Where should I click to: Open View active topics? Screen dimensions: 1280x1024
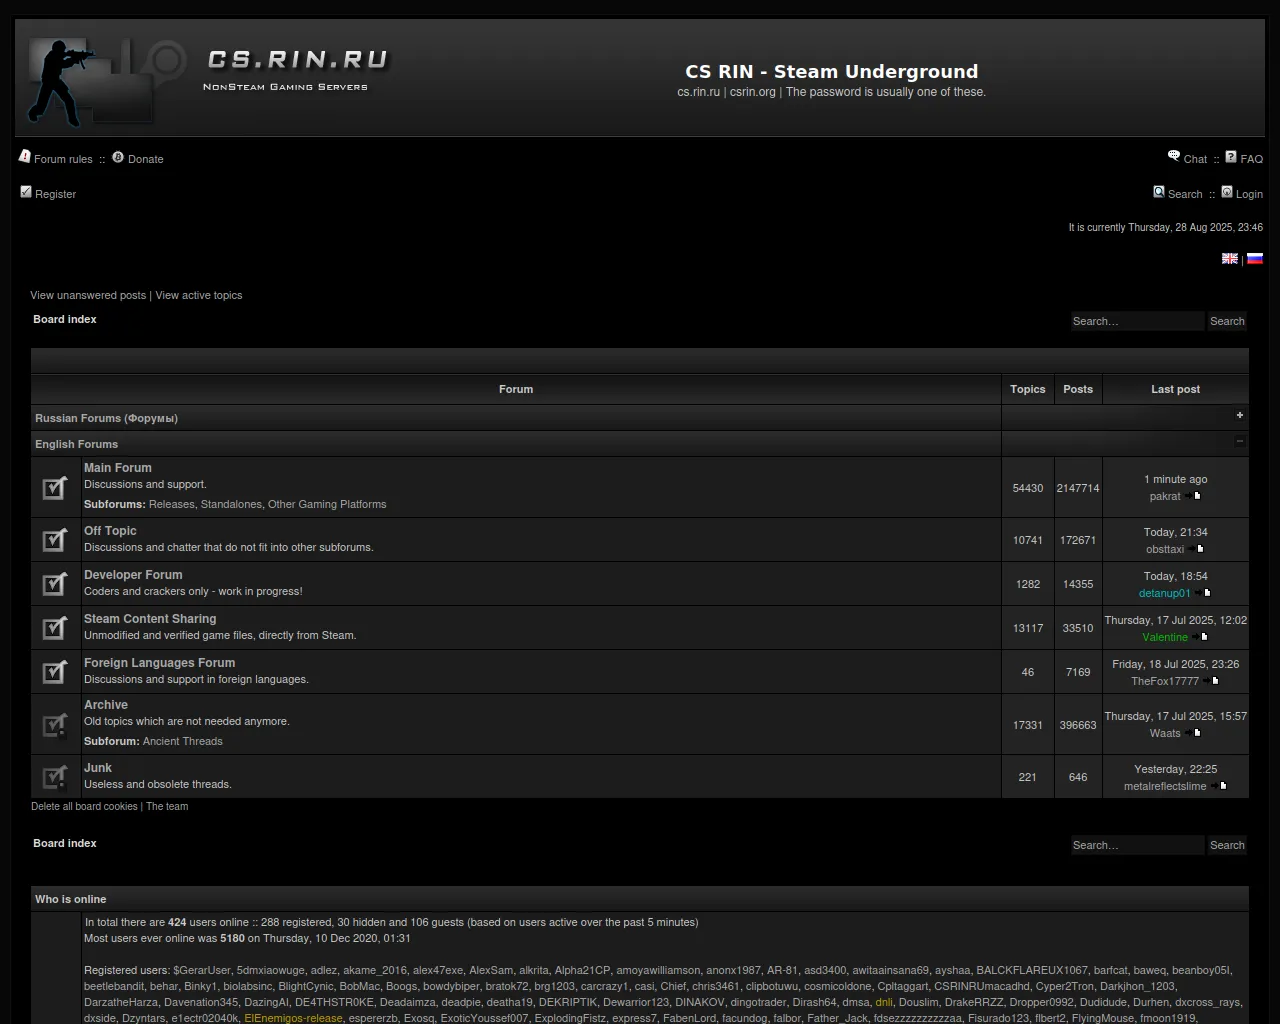click(x=199, y=295)
